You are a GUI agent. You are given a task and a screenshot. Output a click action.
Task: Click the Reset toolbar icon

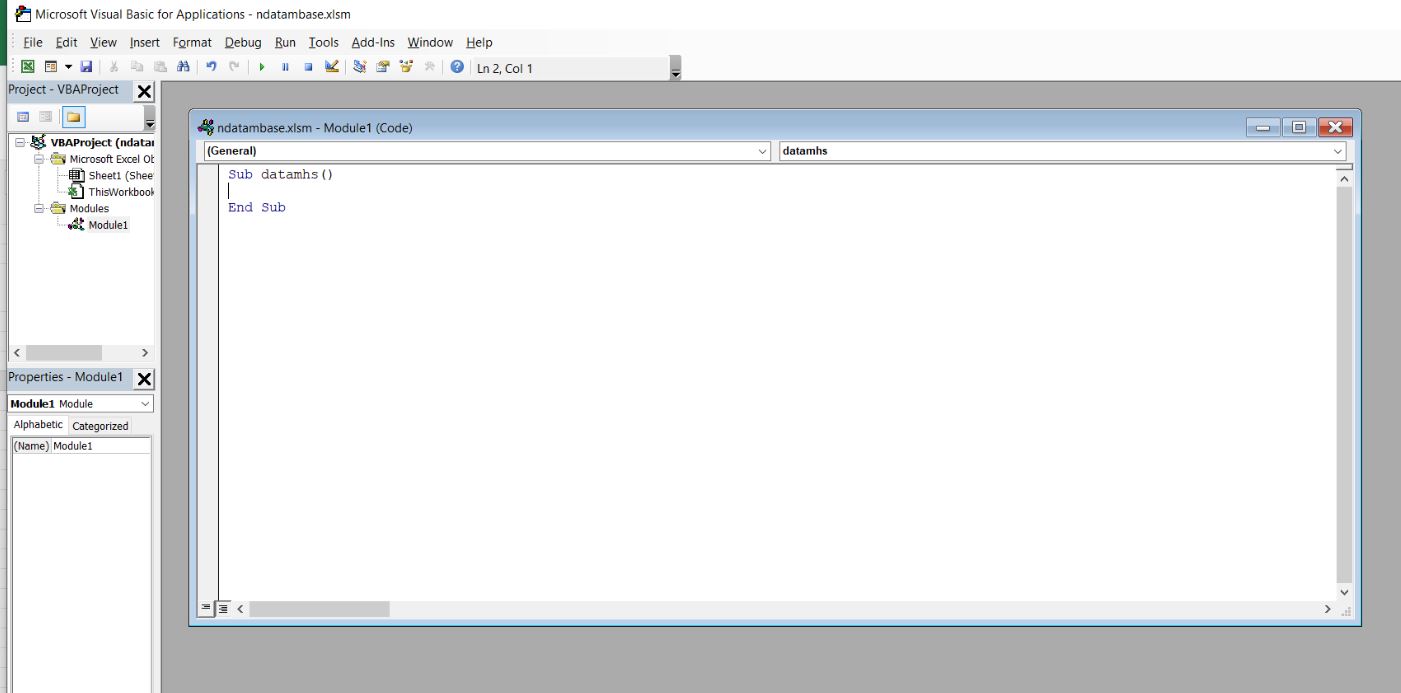tap(307, 68)
